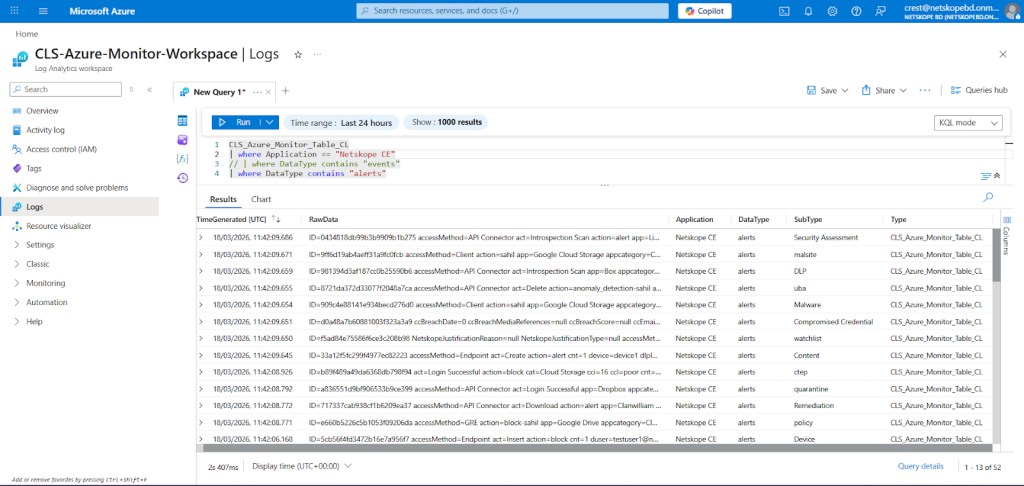Image resolution: width=1024 pixels, height=486 pixels.
Task: Expand the malsite result row
Action: click(201, 254)
